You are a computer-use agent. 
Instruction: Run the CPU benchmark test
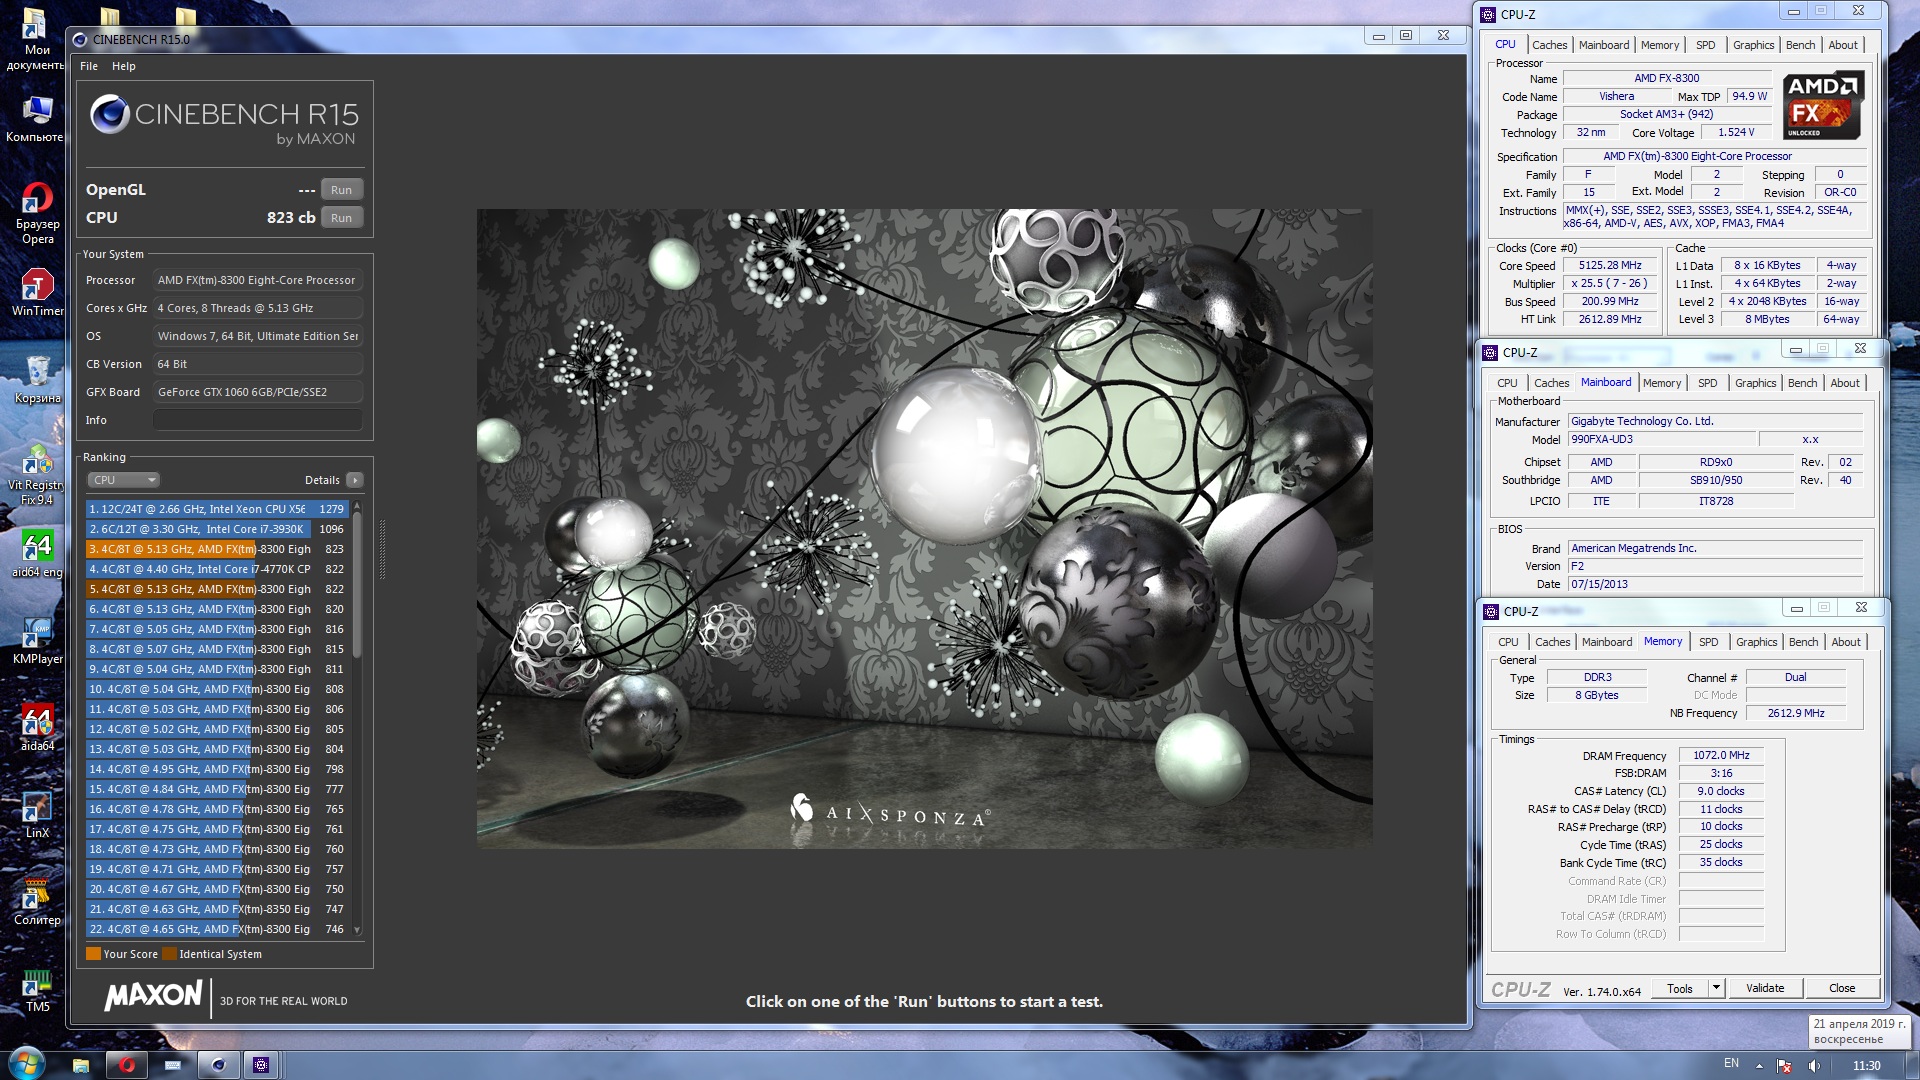click(x=341, y=218)
